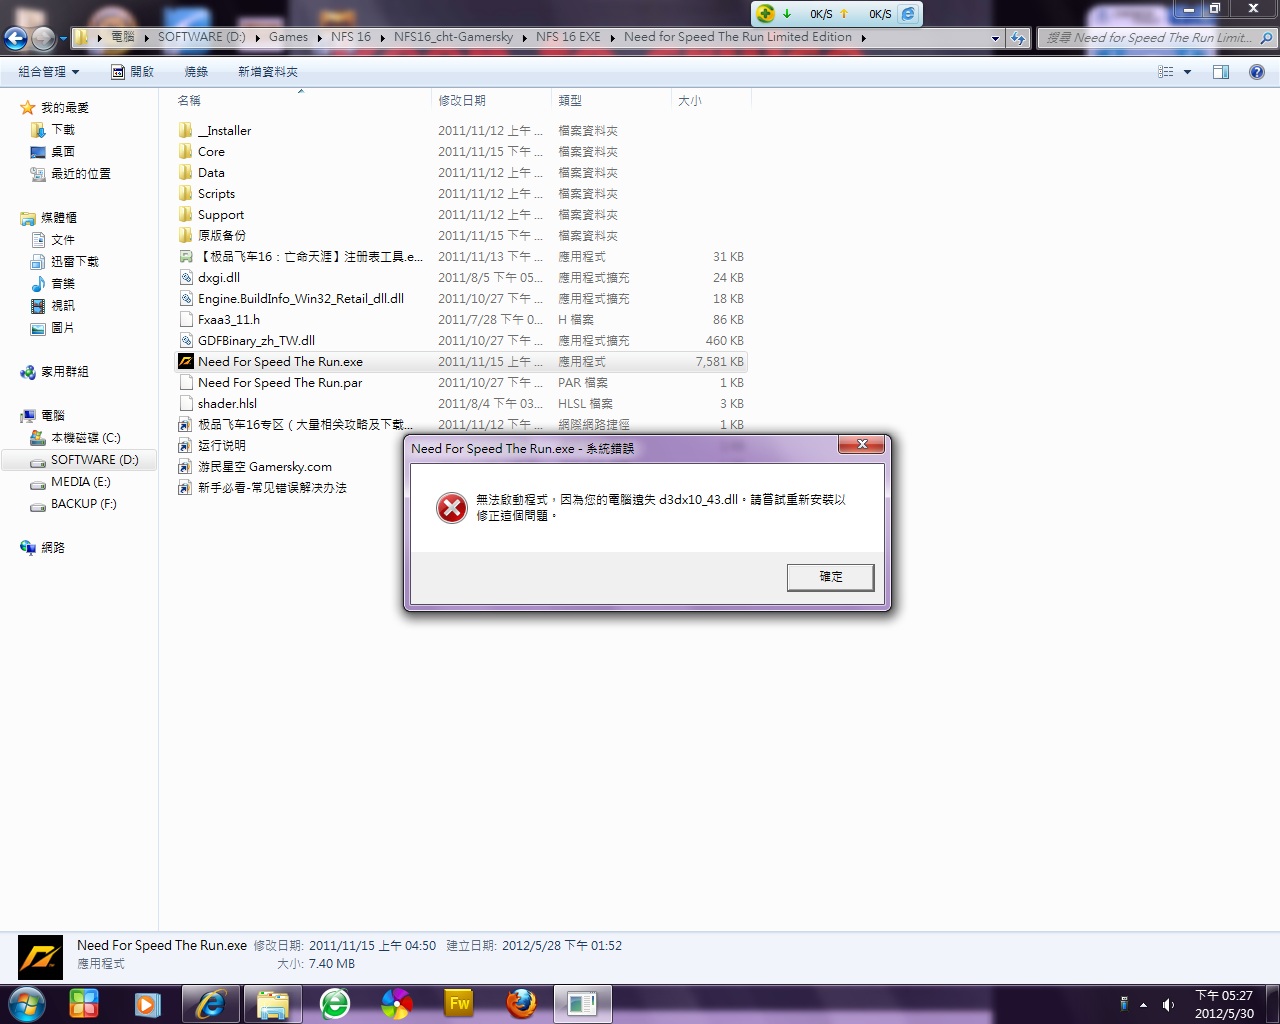Image resolution: width=1280 pixels, height=1024 pixels.
Task: Toggle the preview pane button
Action: 1221,72
